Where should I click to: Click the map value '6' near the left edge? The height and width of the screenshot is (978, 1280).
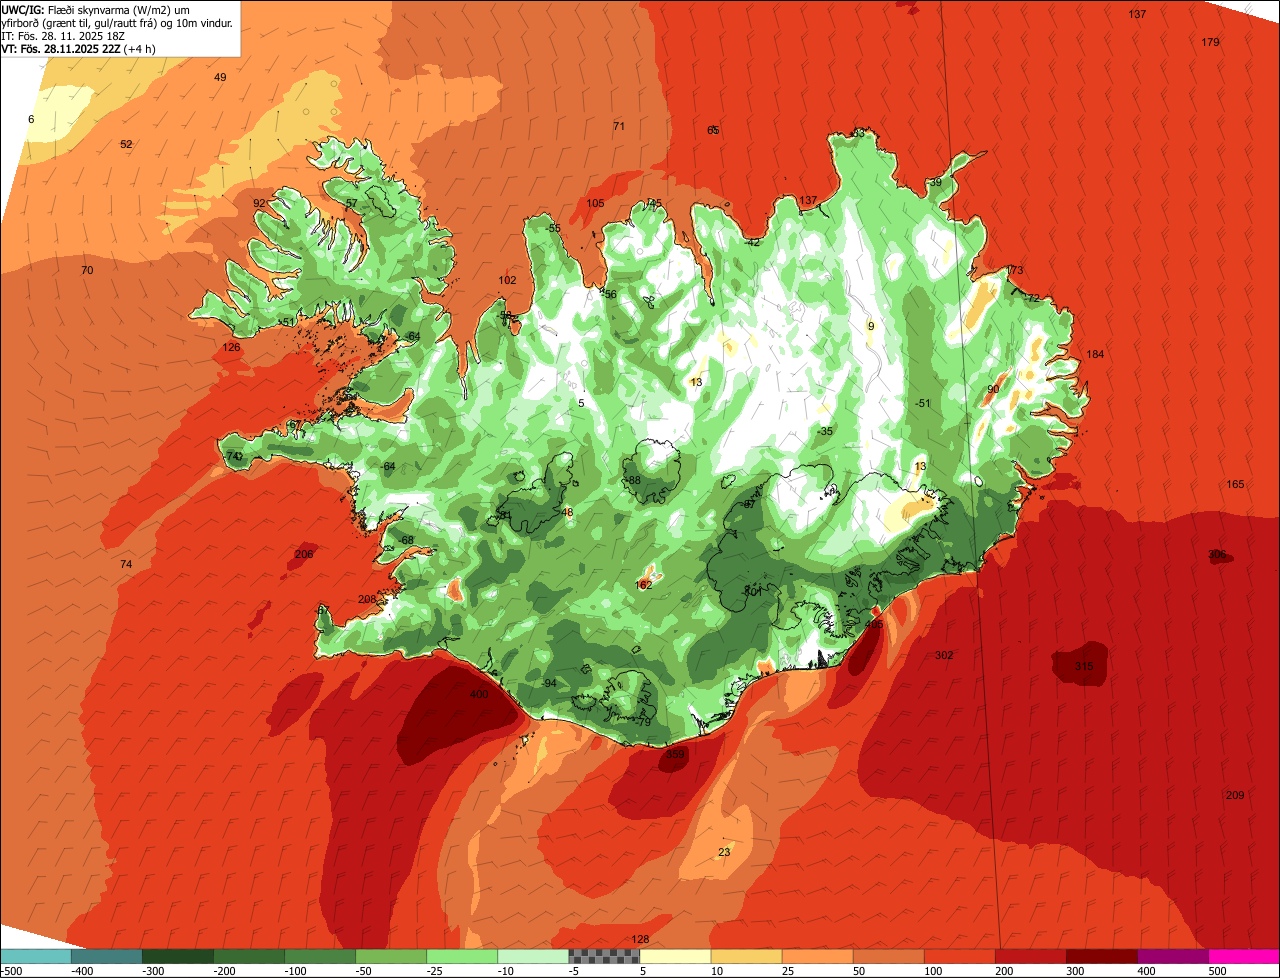click(31, 119)
